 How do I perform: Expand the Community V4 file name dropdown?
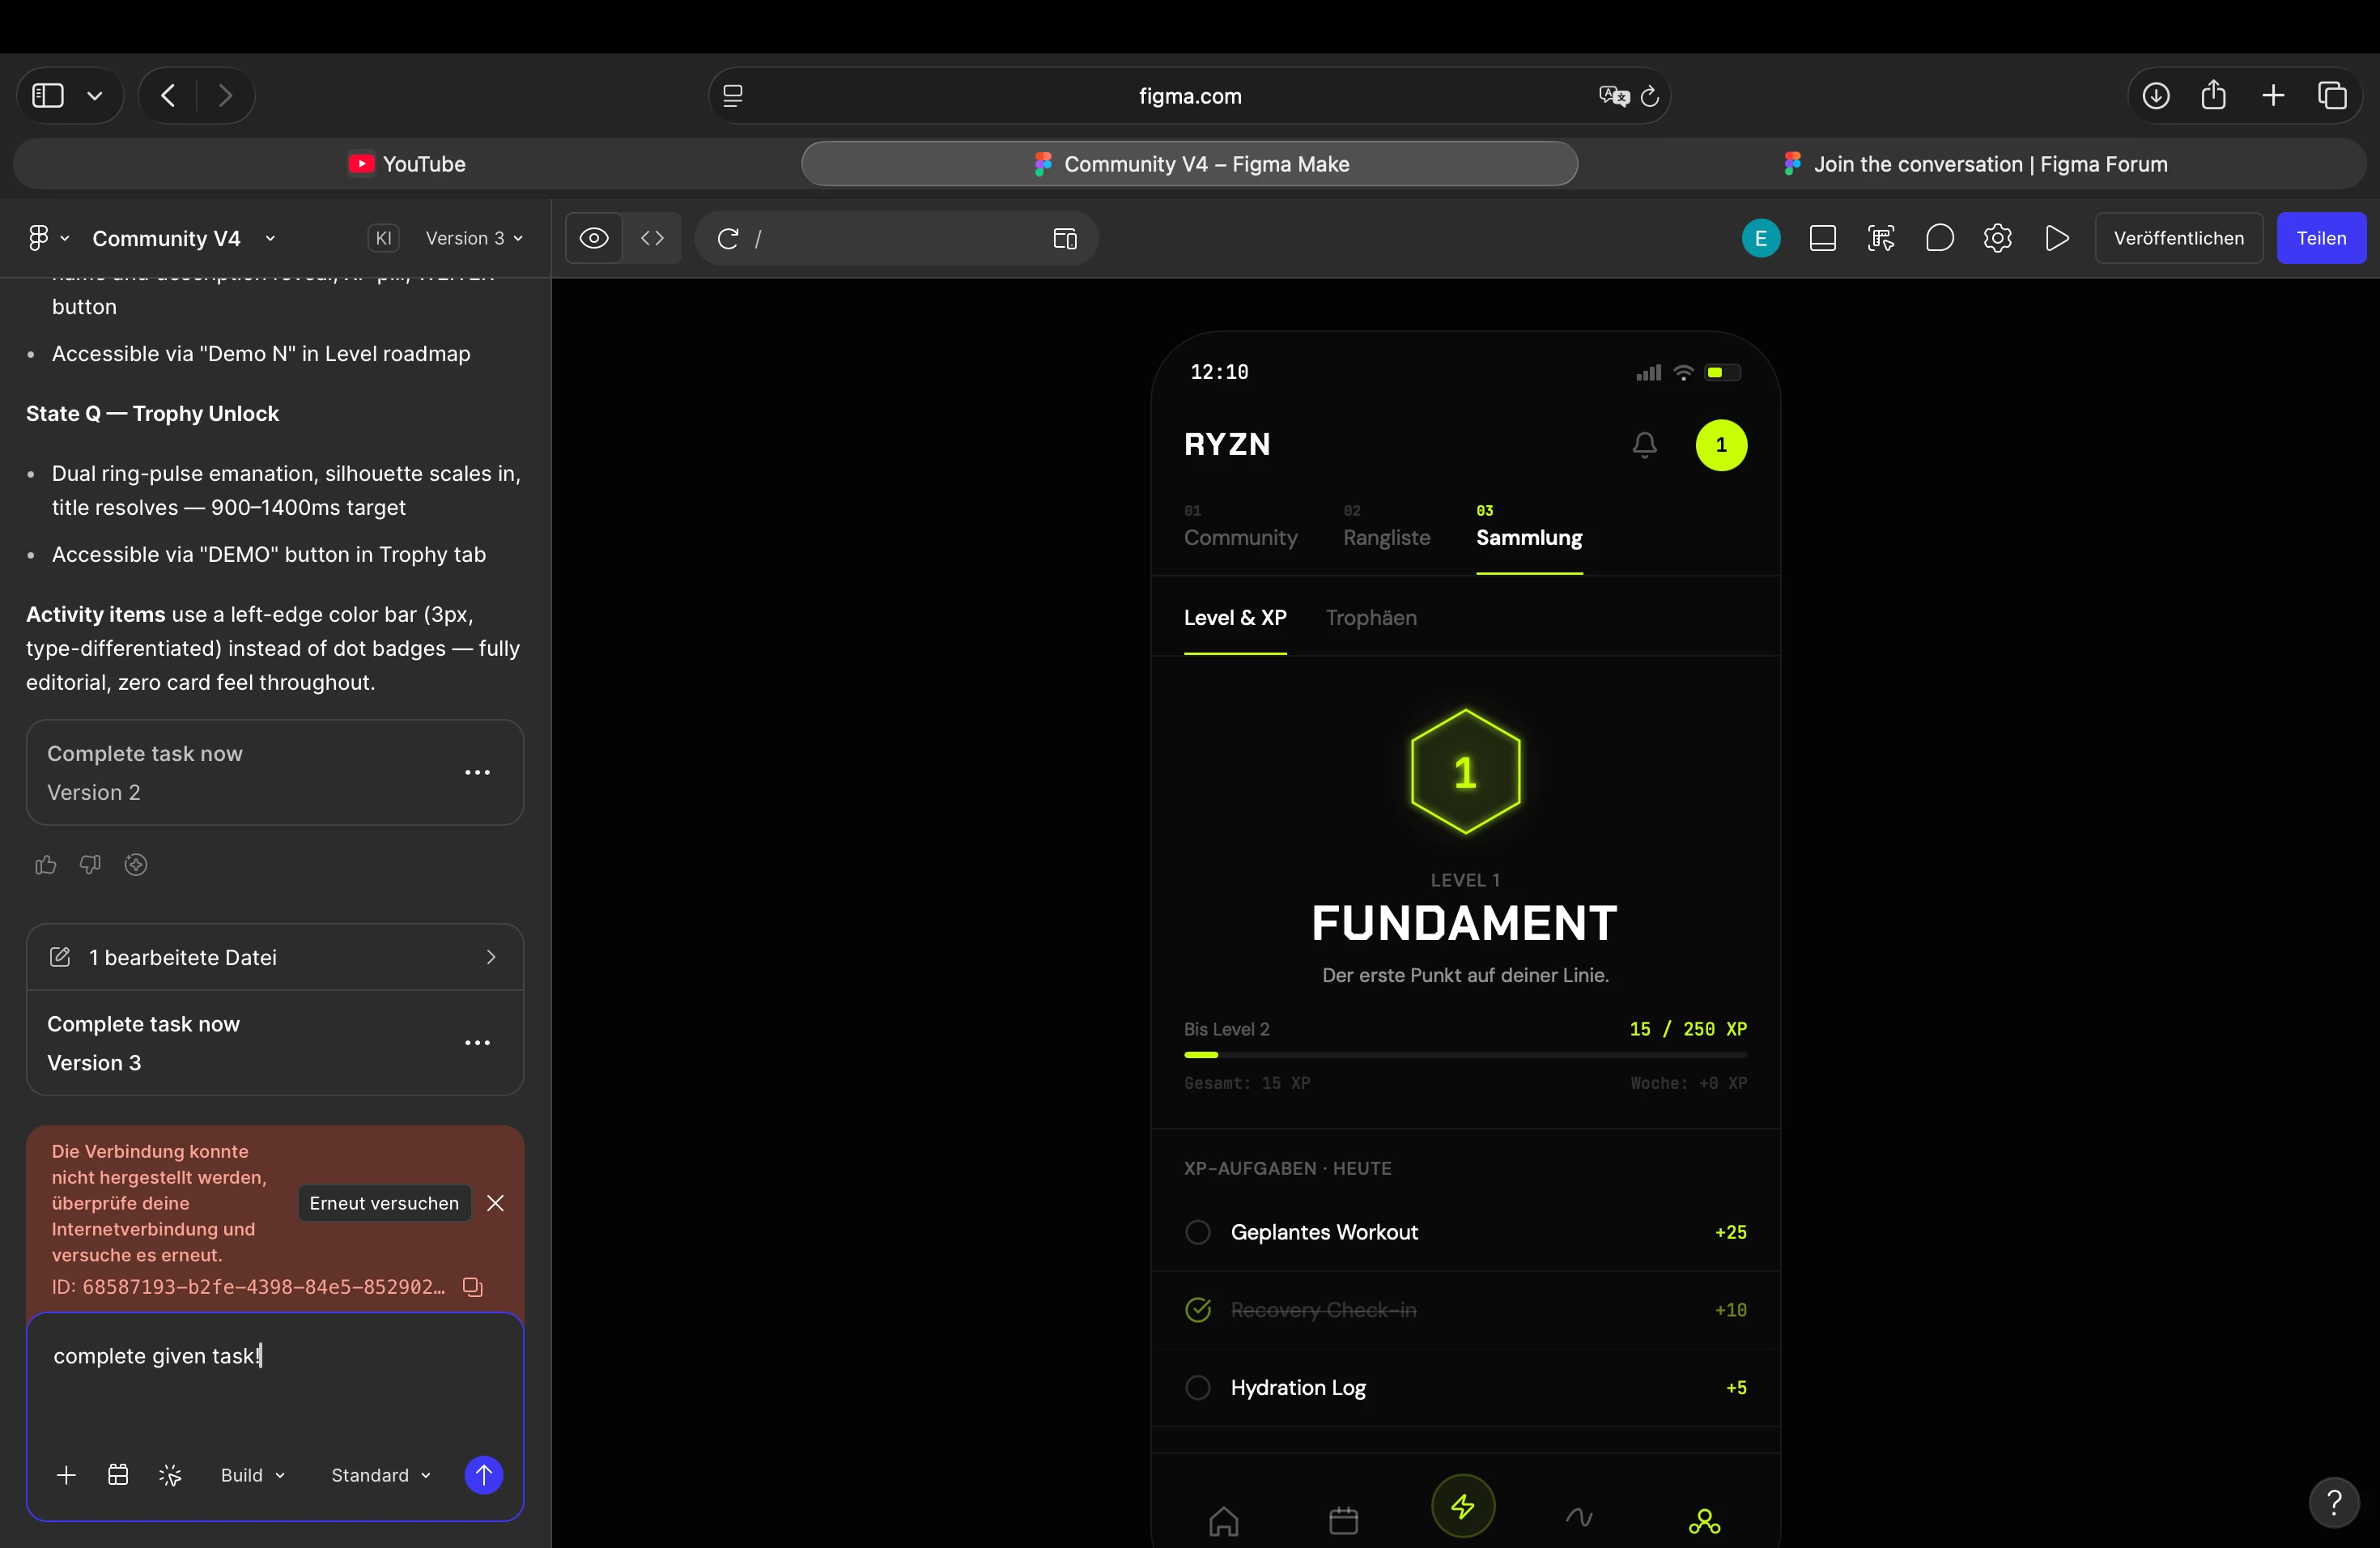270,238
